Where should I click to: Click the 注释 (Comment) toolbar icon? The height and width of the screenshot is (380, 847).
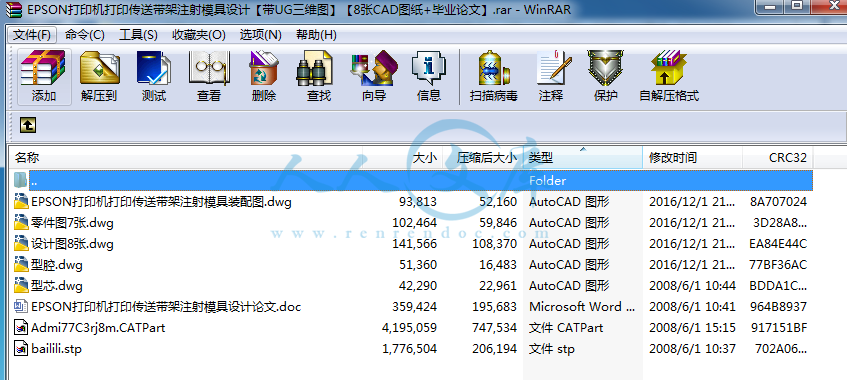pyautogui.click(x=554, y=68)
